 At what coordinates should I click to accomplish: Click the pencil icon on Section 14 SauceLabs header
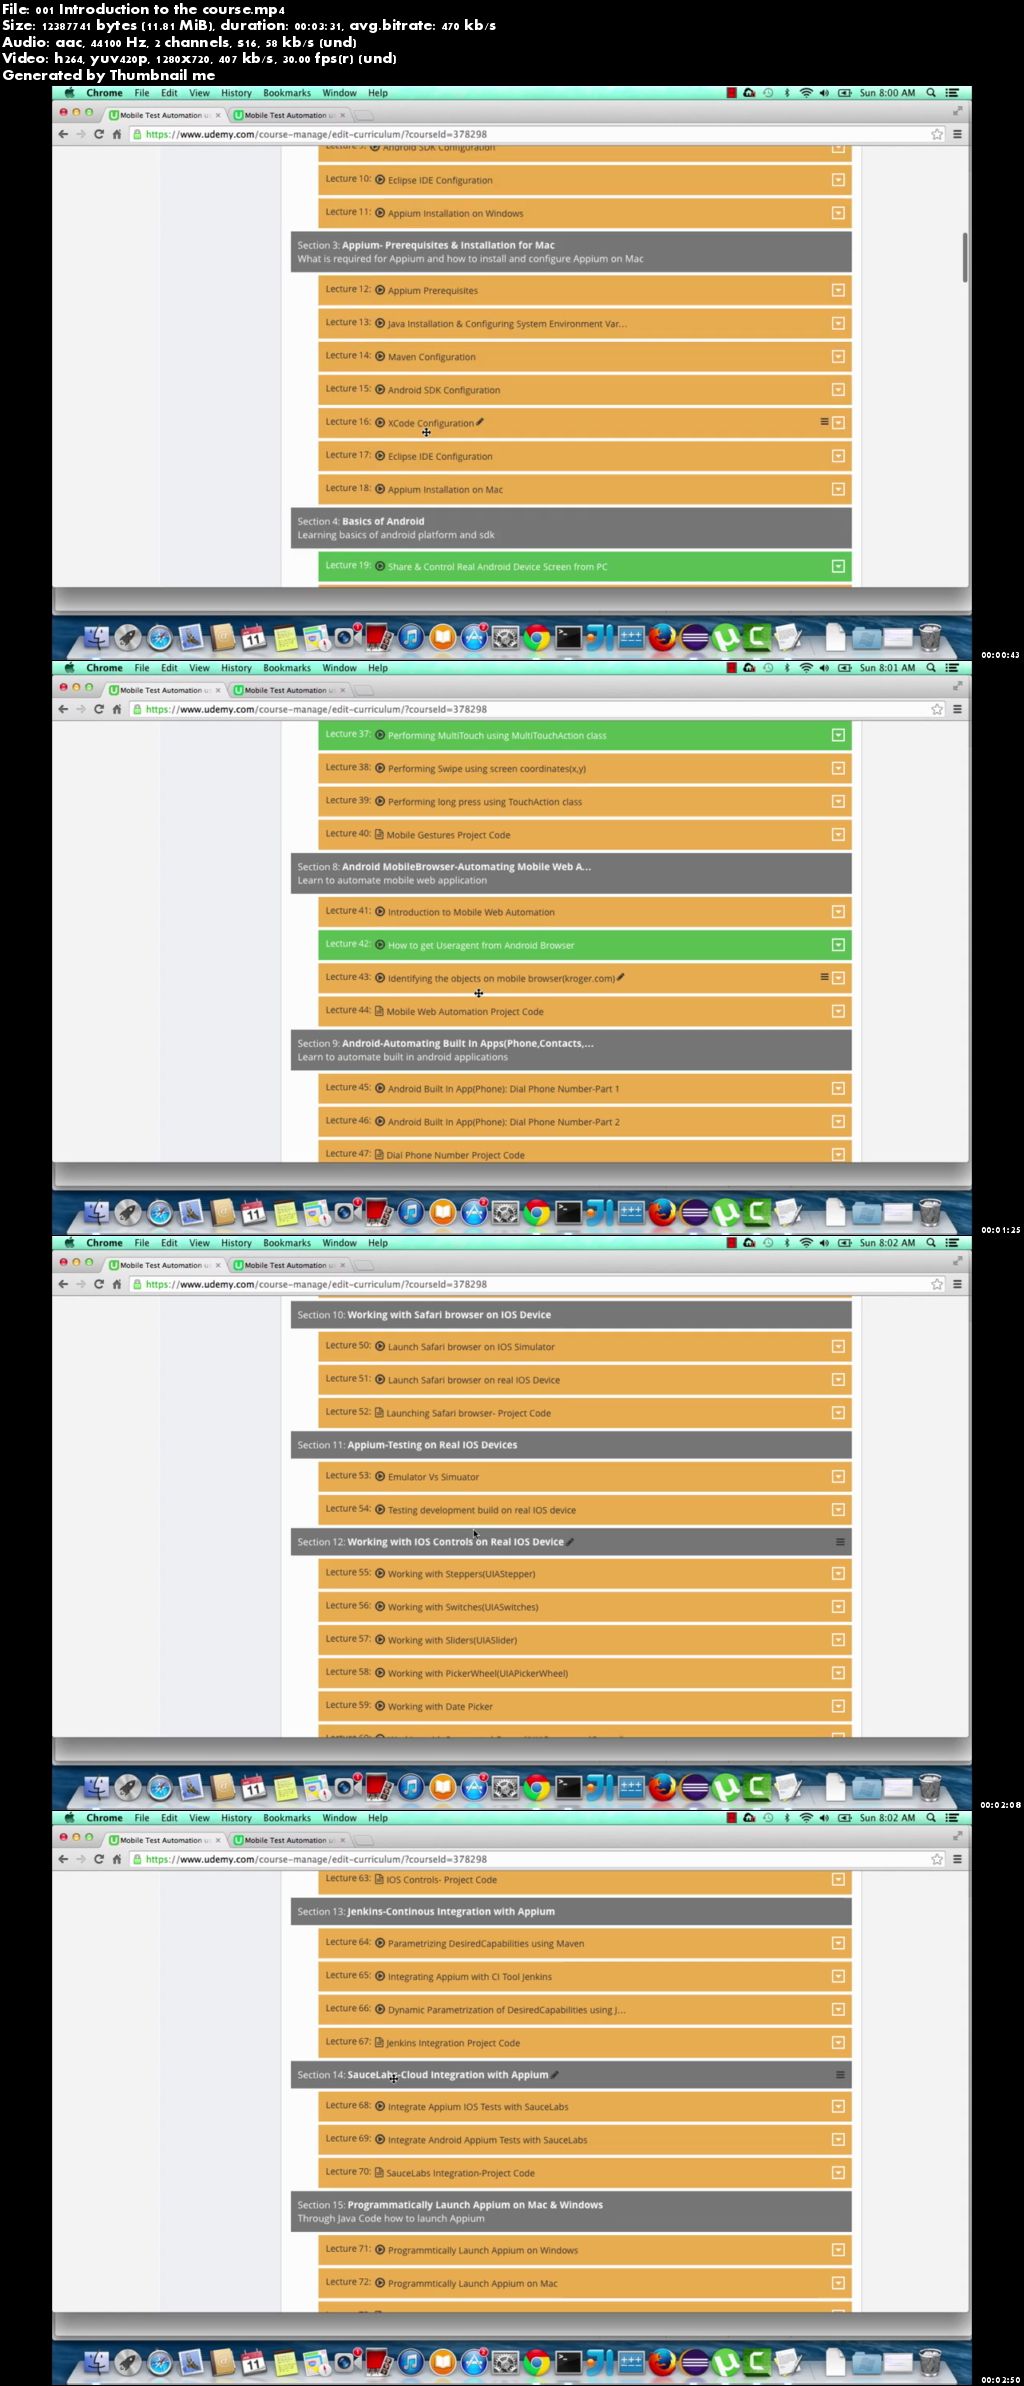(x=555, y=2074)
